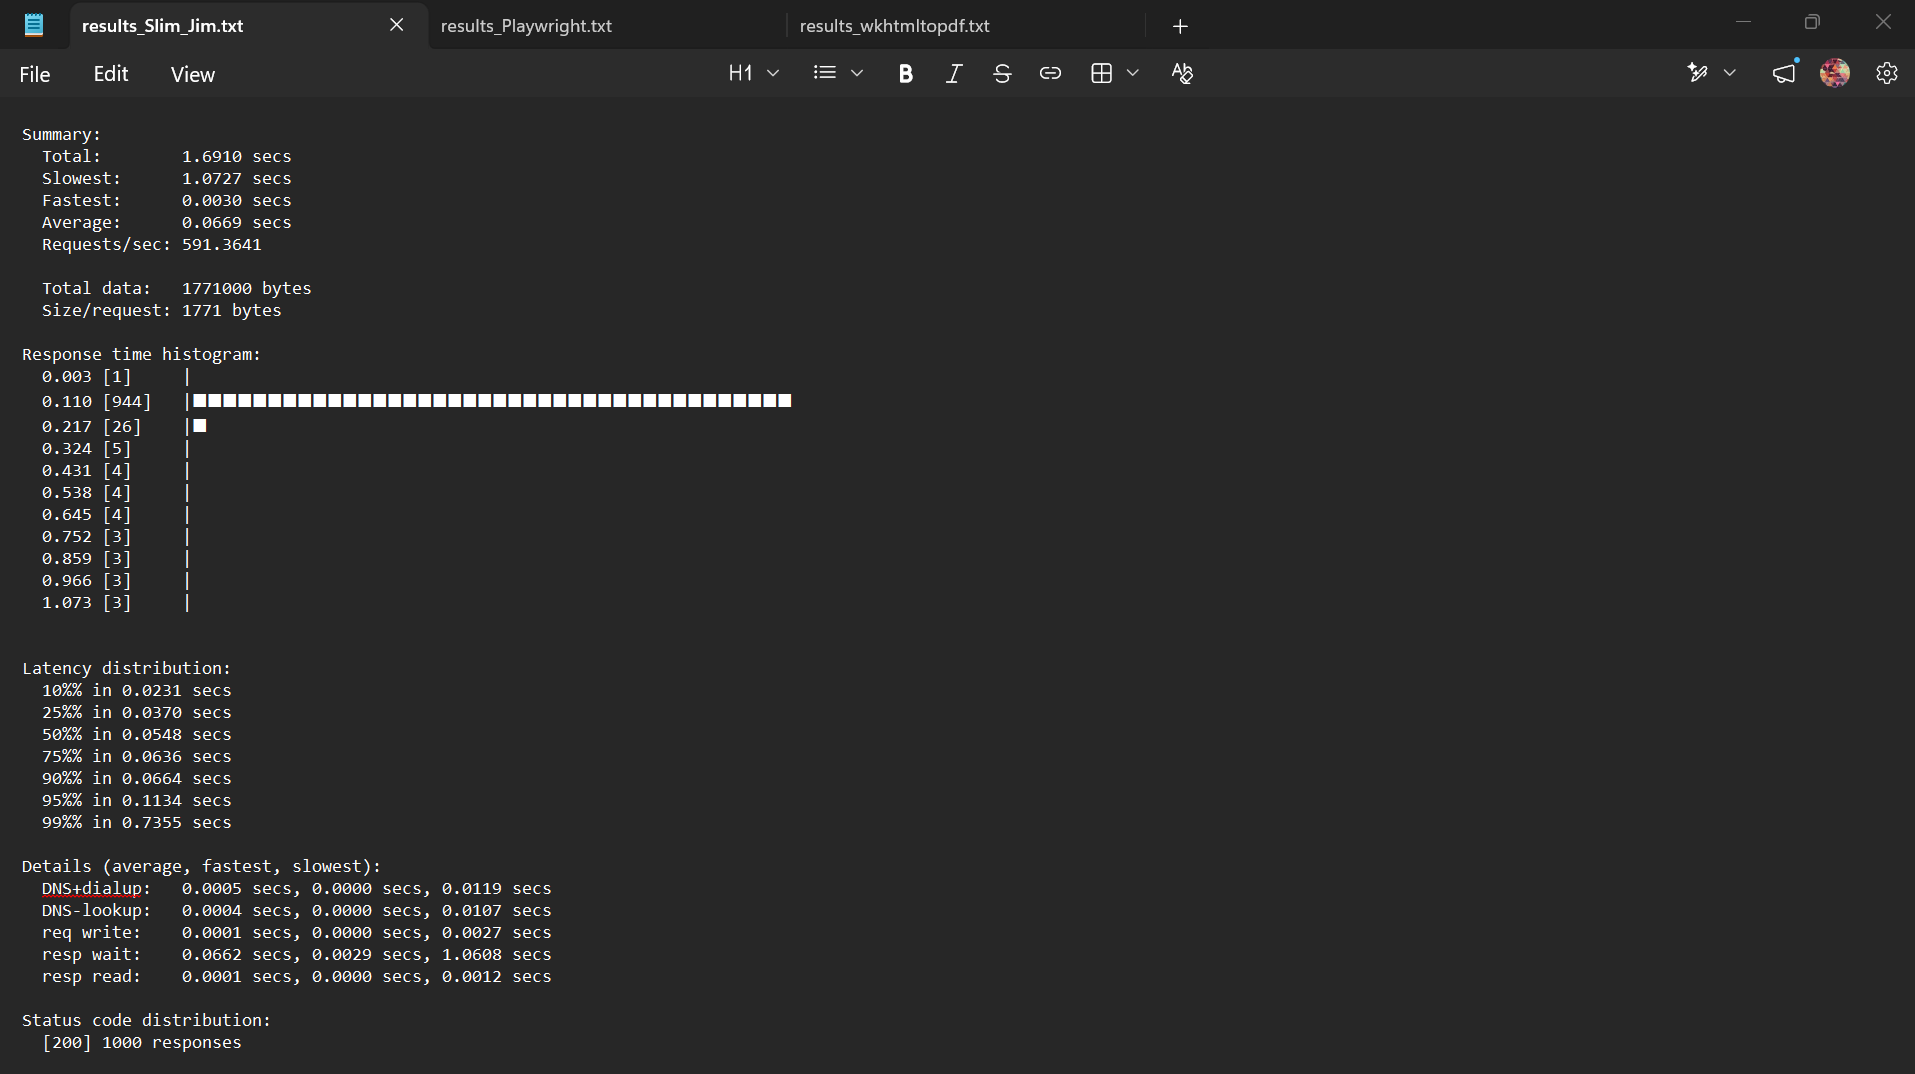Close the Notepad window

click(x=1883, y=22)
